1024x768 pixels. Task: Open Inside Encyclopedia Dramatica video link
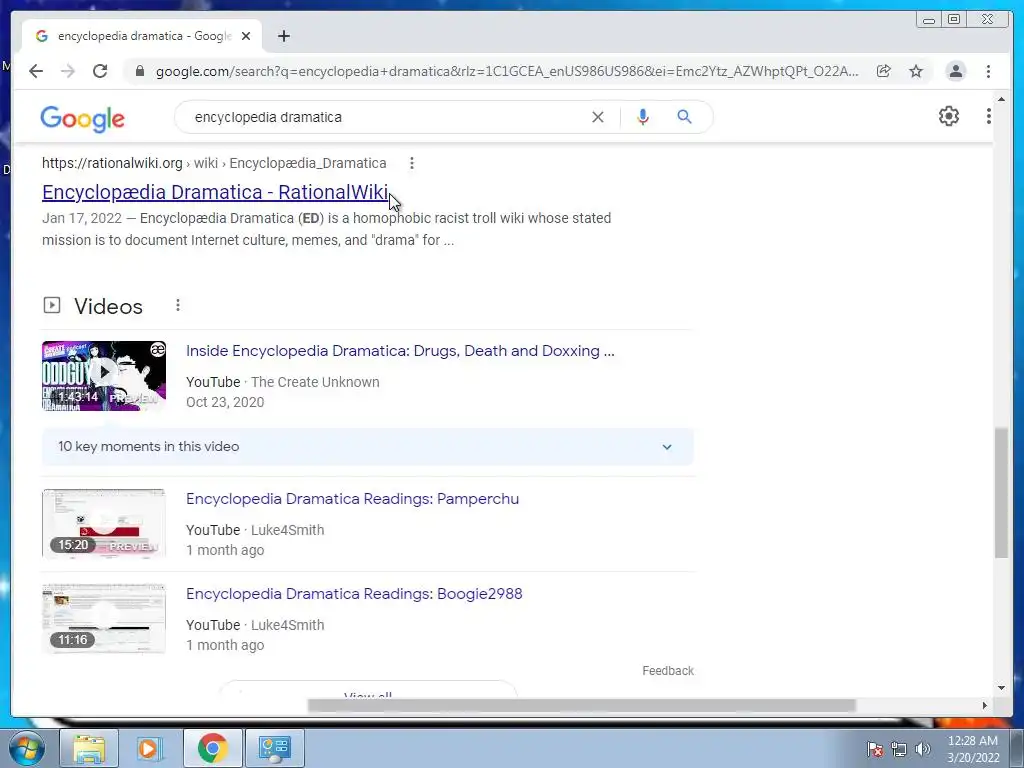(400, 351)
